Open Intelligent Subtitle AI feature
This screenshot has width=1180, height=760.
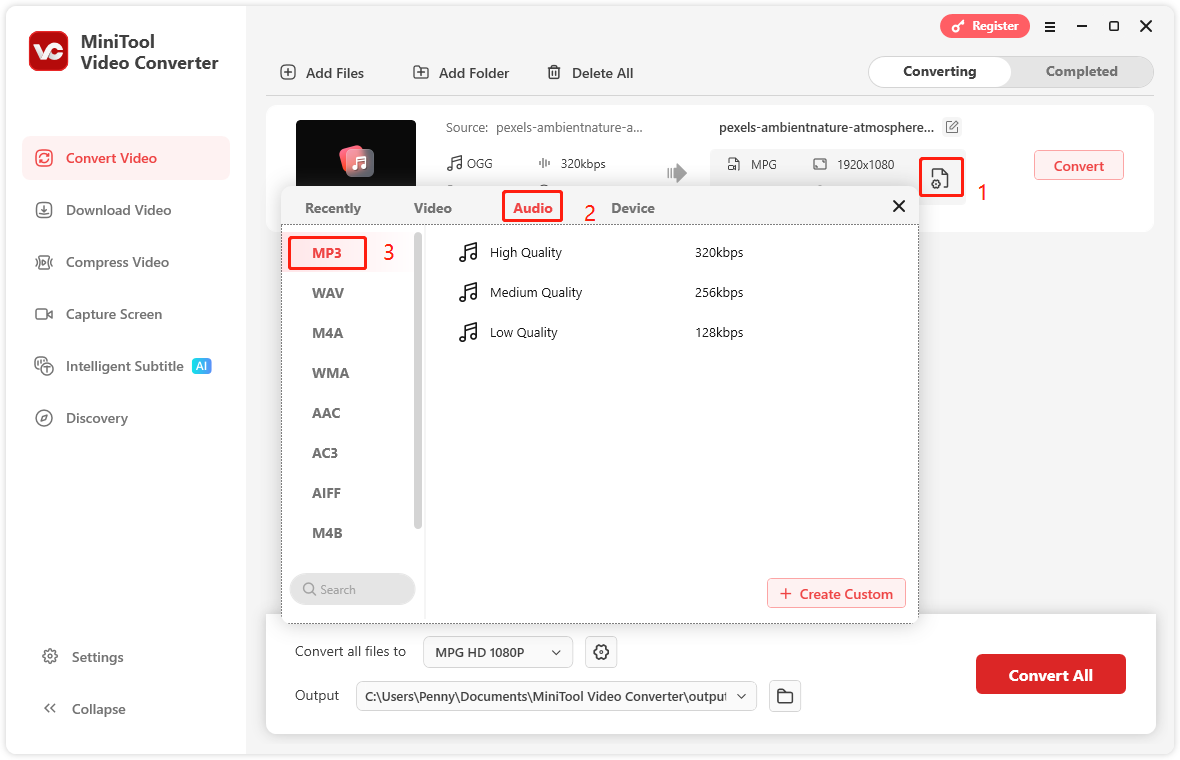pyautogui.click(x=42, y=366)
